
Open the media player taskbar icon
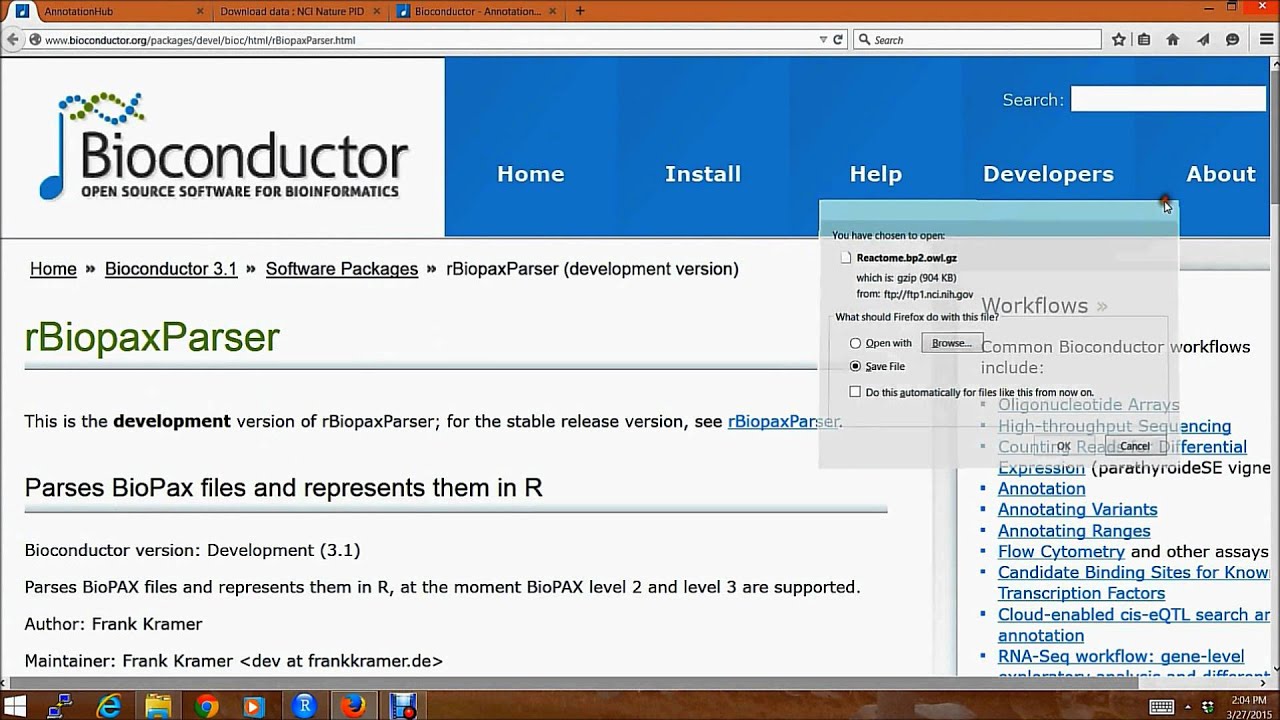click(255, 706)
